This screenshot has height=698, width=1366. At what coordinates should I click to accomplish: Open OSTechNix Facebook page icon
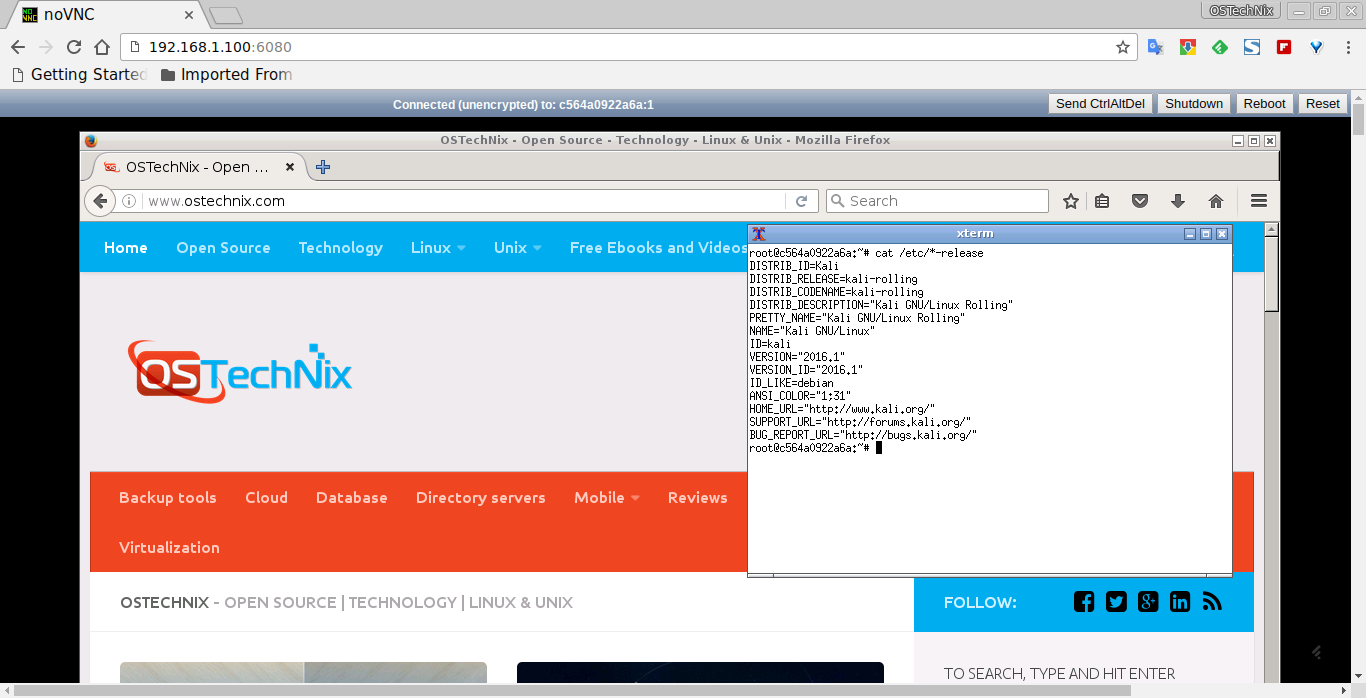1084,602
